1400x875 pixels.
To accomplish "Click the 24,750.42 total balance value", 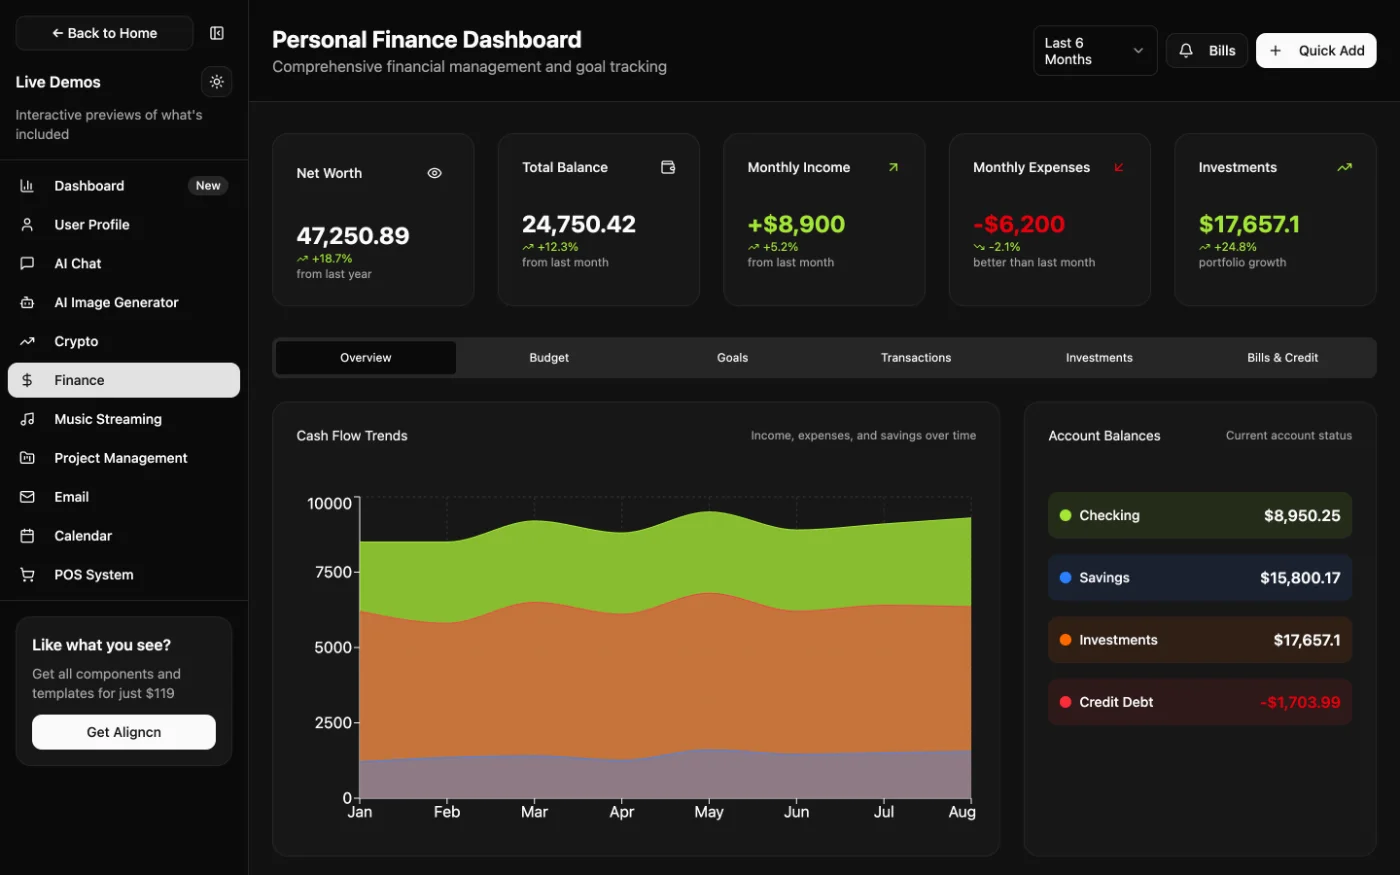I will point(579,224).
